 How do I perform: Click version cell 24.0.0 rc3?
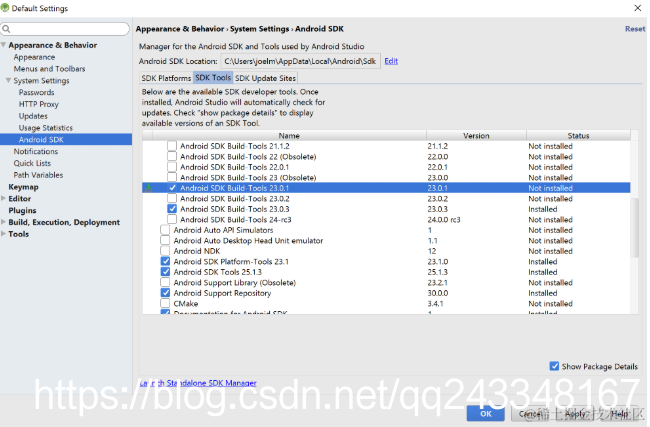(444, 219)
